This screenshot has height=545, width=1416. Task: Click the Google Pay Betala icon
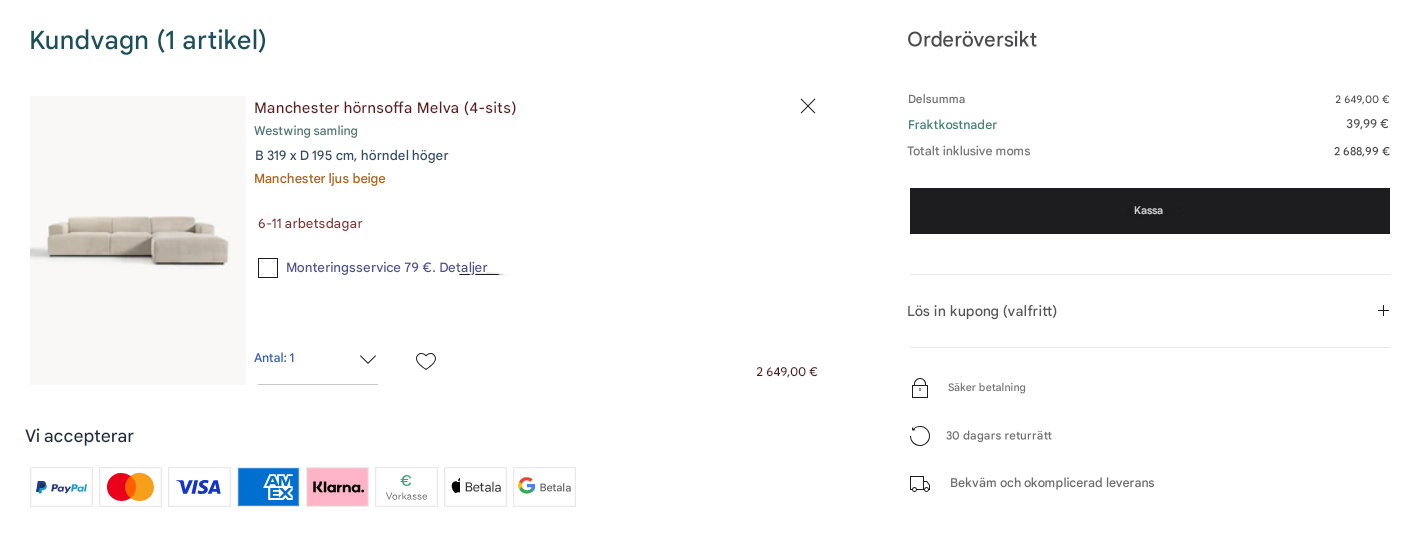click(544, 487)
